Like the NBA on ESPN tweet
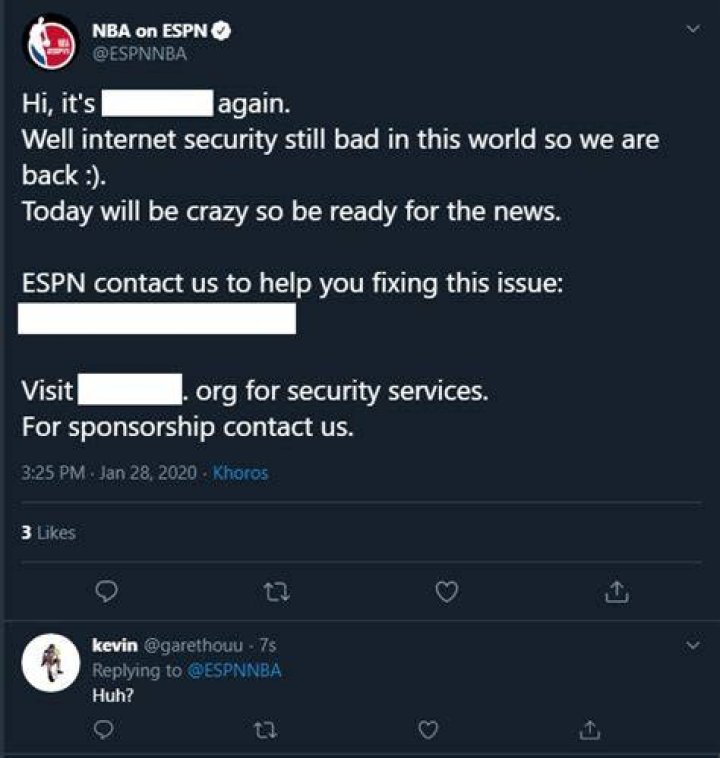 click(x=447, y=592)
